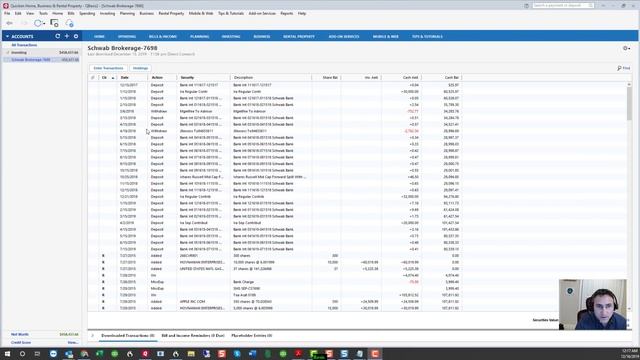The image size is (640, 360).
Task: Switch to the HOME tab
Action: (99, 37)
